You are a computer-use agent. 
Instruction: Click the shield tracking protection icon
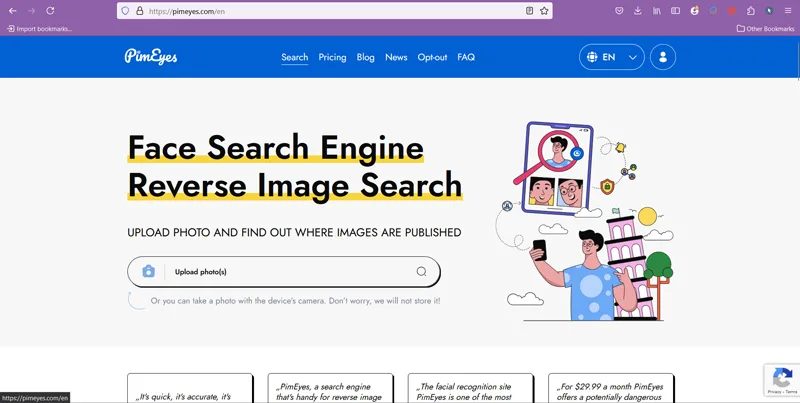click(x=125, y=11)
